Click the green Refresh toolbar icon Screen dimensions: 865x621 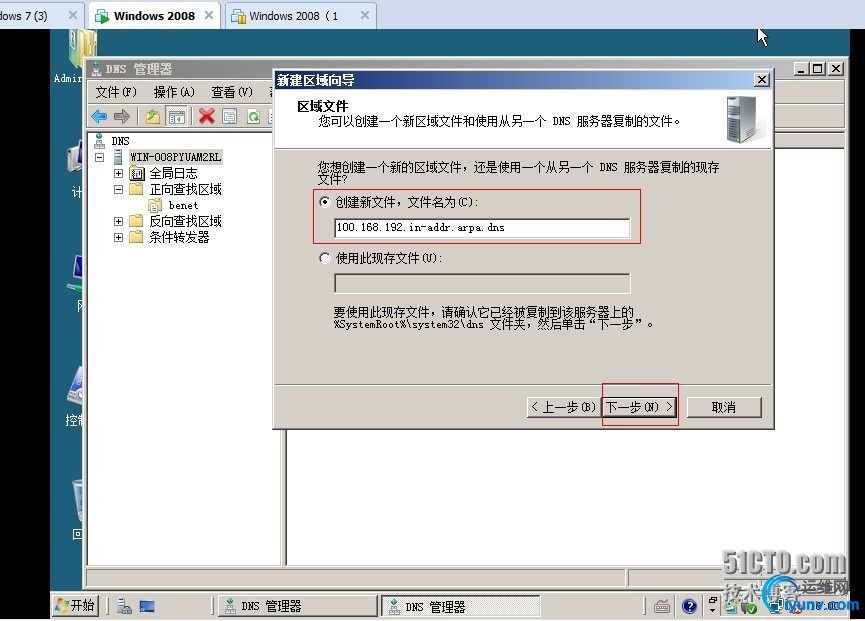click(253, 116)
